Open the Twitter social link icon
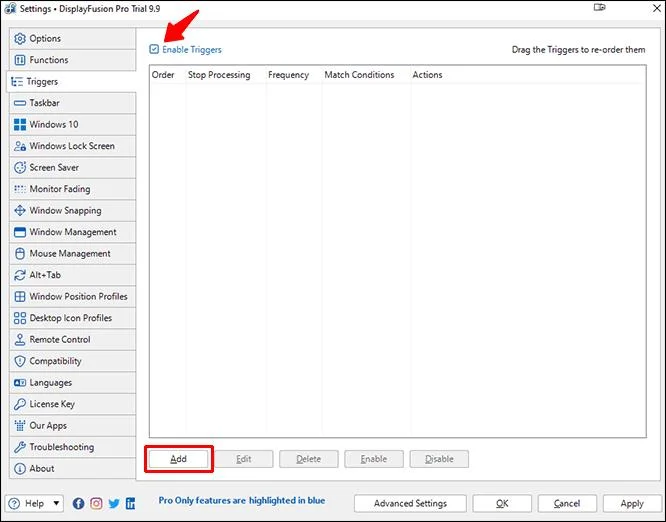Screen dimensions: 666x522 (114, 504)
